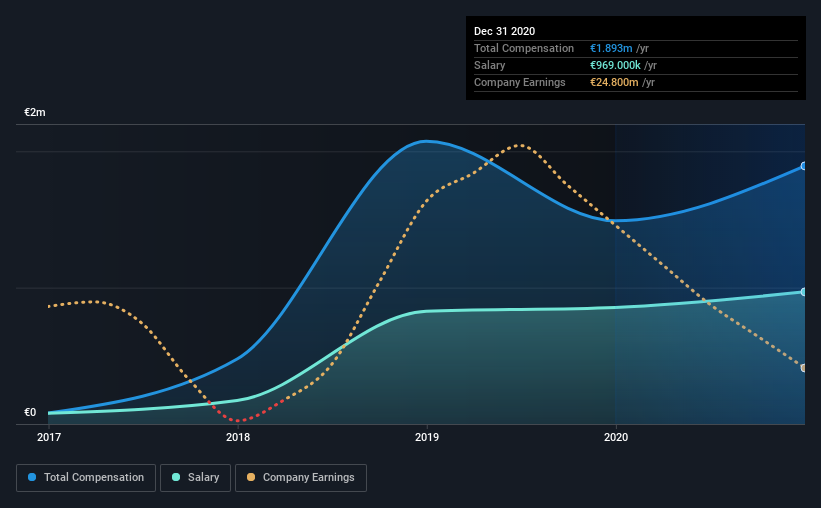Select the Company Earnings end data point
The width and height of the screenshot is (821, 508).
(x=803, y=368)
